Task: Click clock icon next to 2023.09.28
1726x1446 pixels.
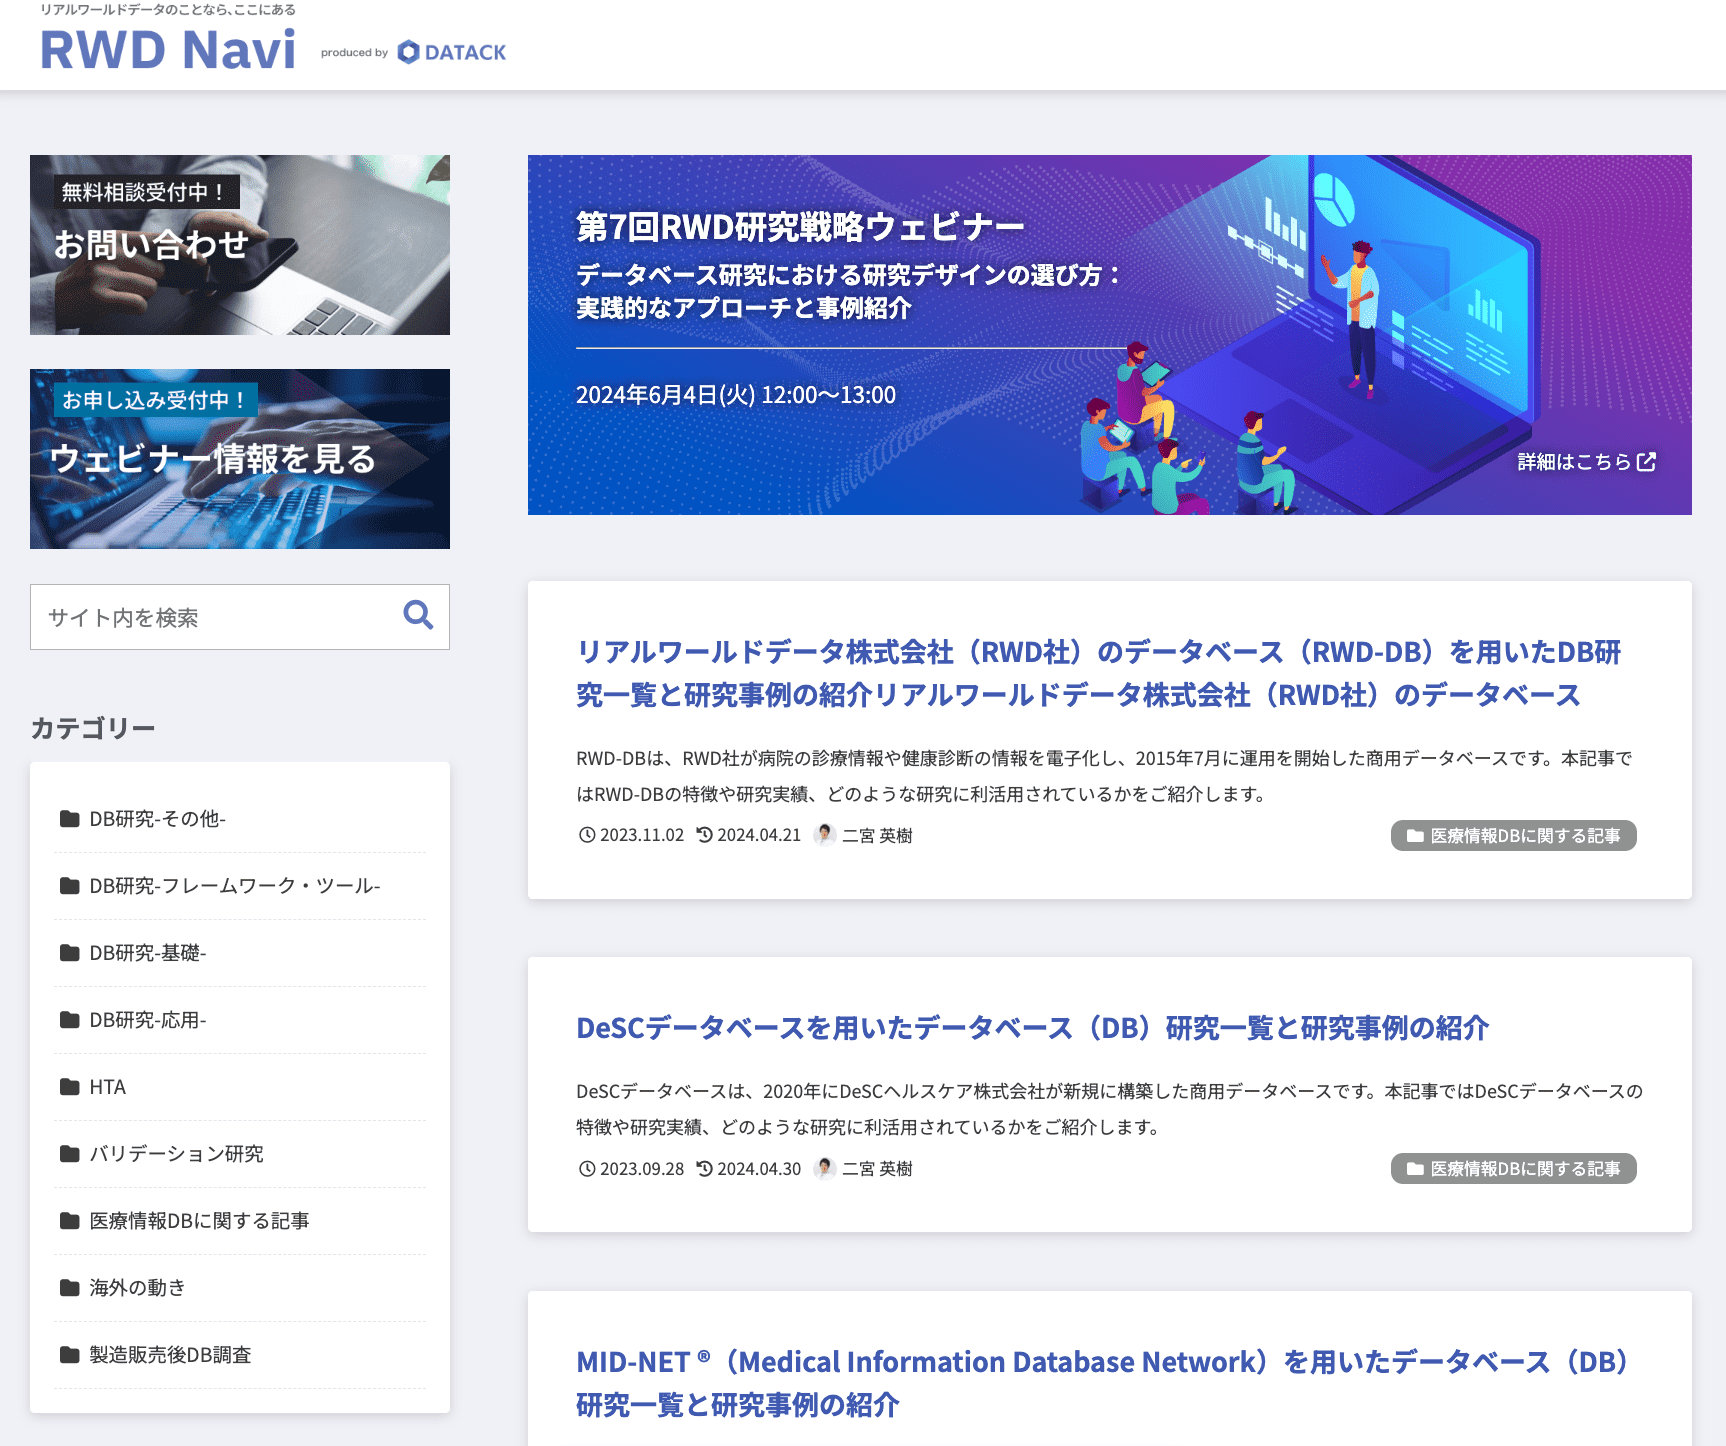Action: click(587, 1169)
